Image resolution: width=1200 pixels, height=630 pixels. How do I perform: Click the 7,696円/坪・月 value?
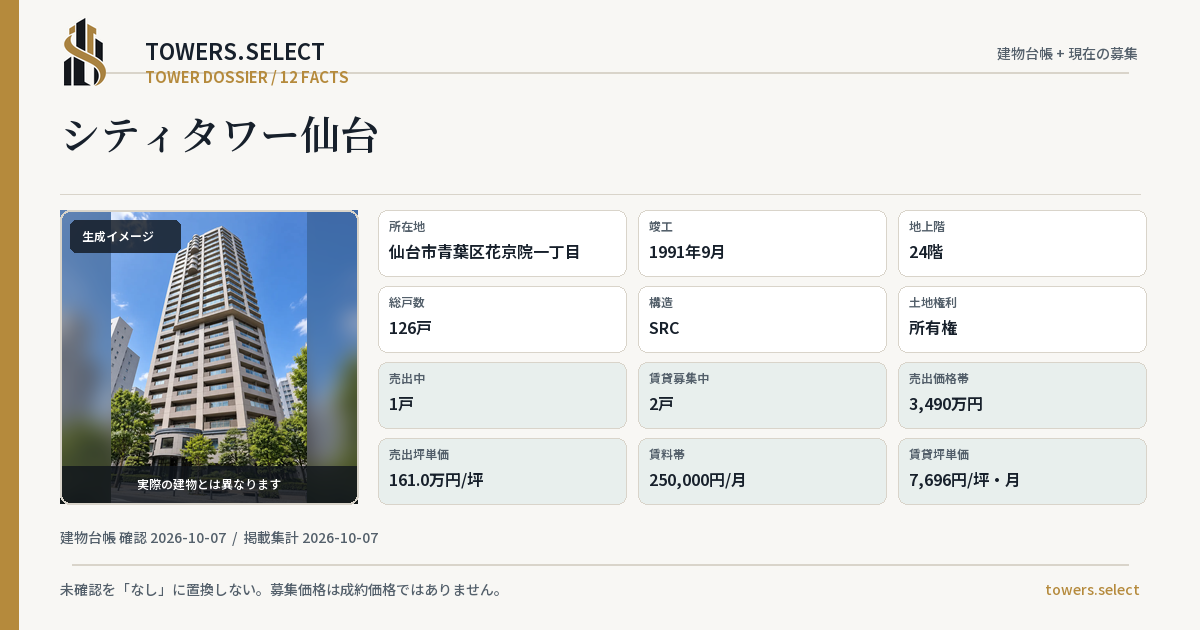click(965, 480)
